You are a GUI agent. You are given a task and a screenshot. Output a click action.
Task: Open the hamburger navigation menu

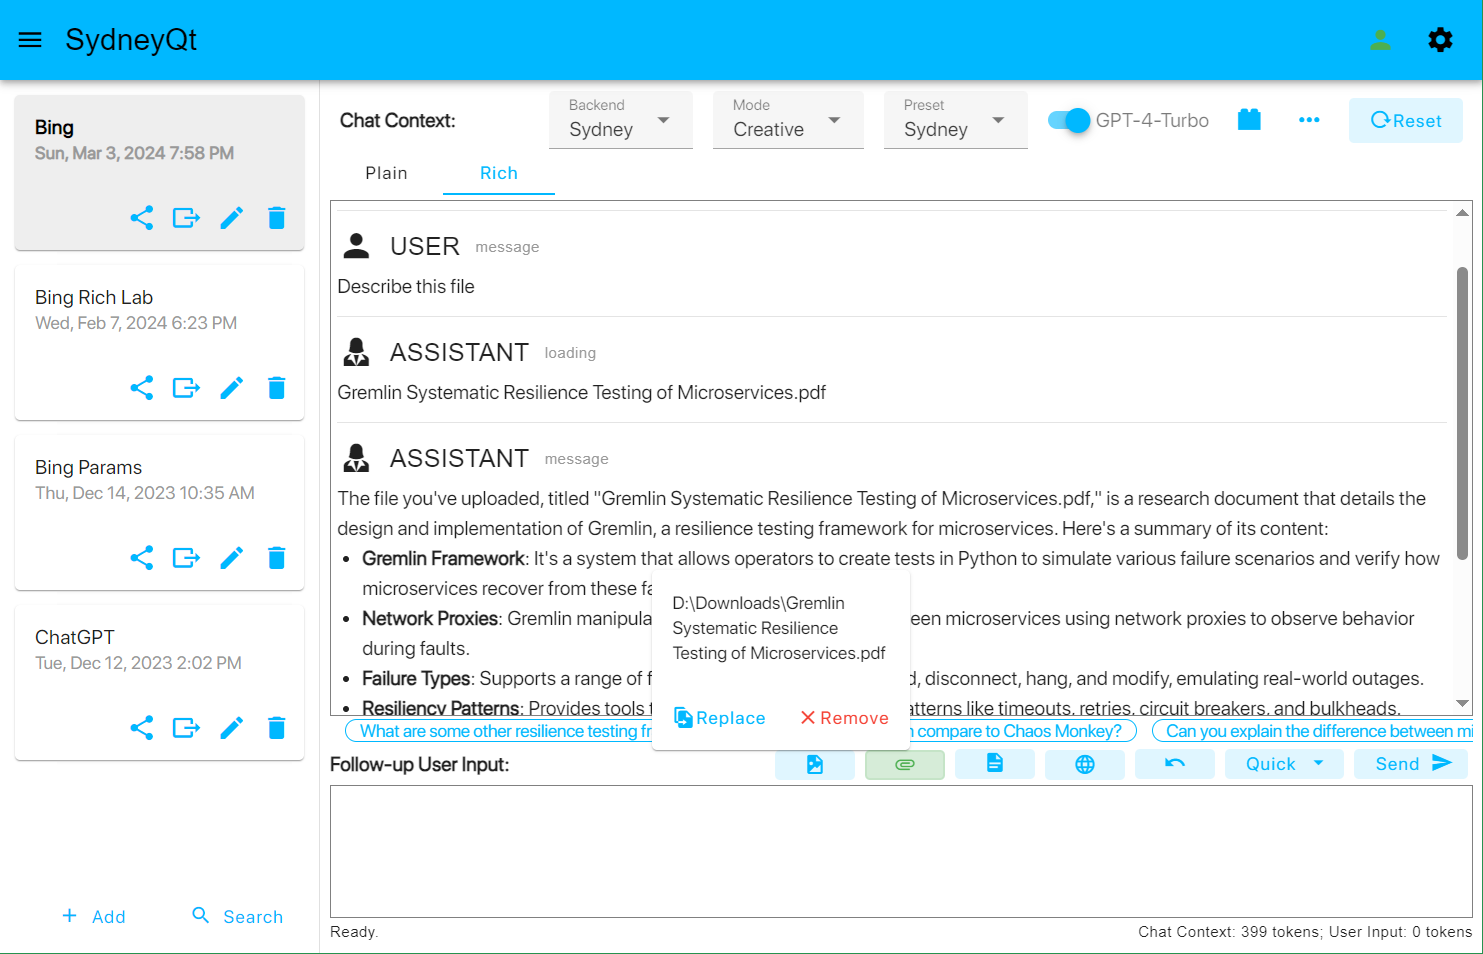(x=30, y=40)
